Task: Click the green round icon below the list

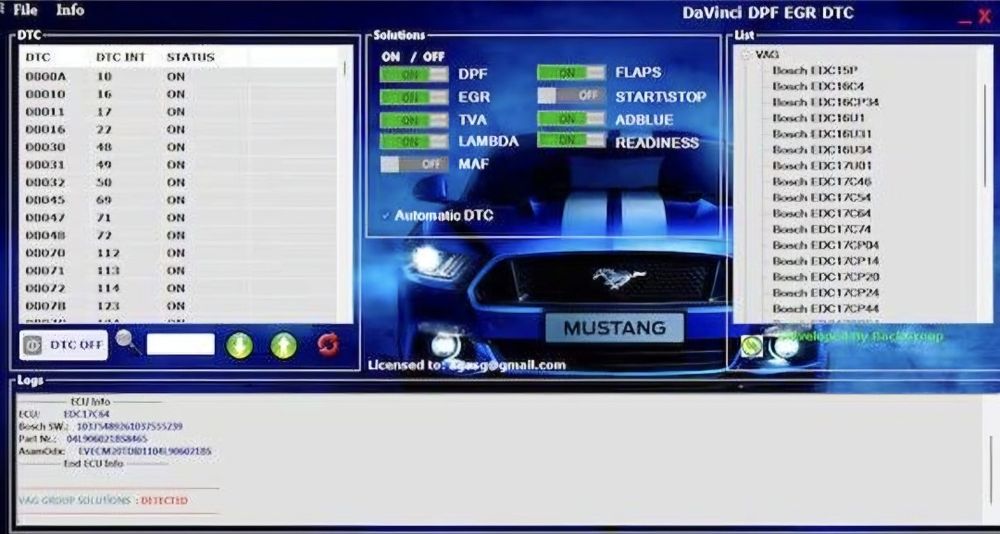Action: point(751,345)
